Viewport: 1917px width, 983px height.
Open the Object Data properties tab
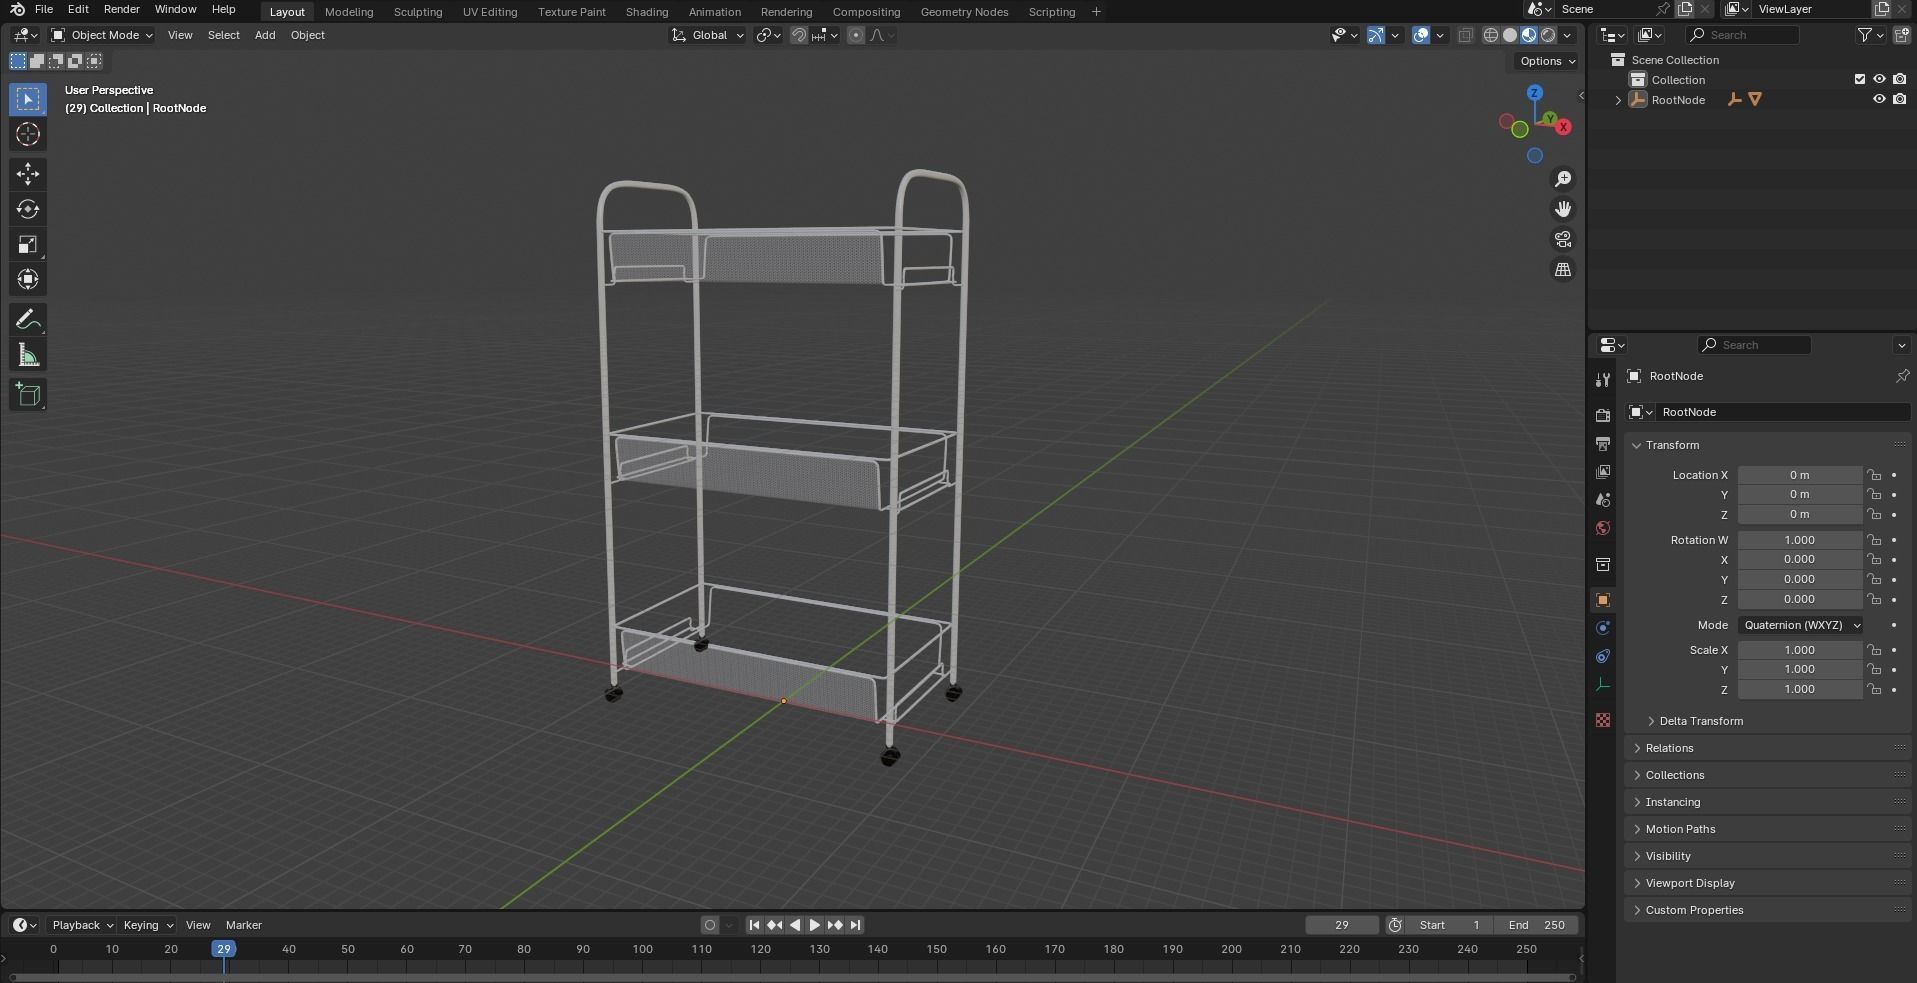click(x=1603, y=685)
